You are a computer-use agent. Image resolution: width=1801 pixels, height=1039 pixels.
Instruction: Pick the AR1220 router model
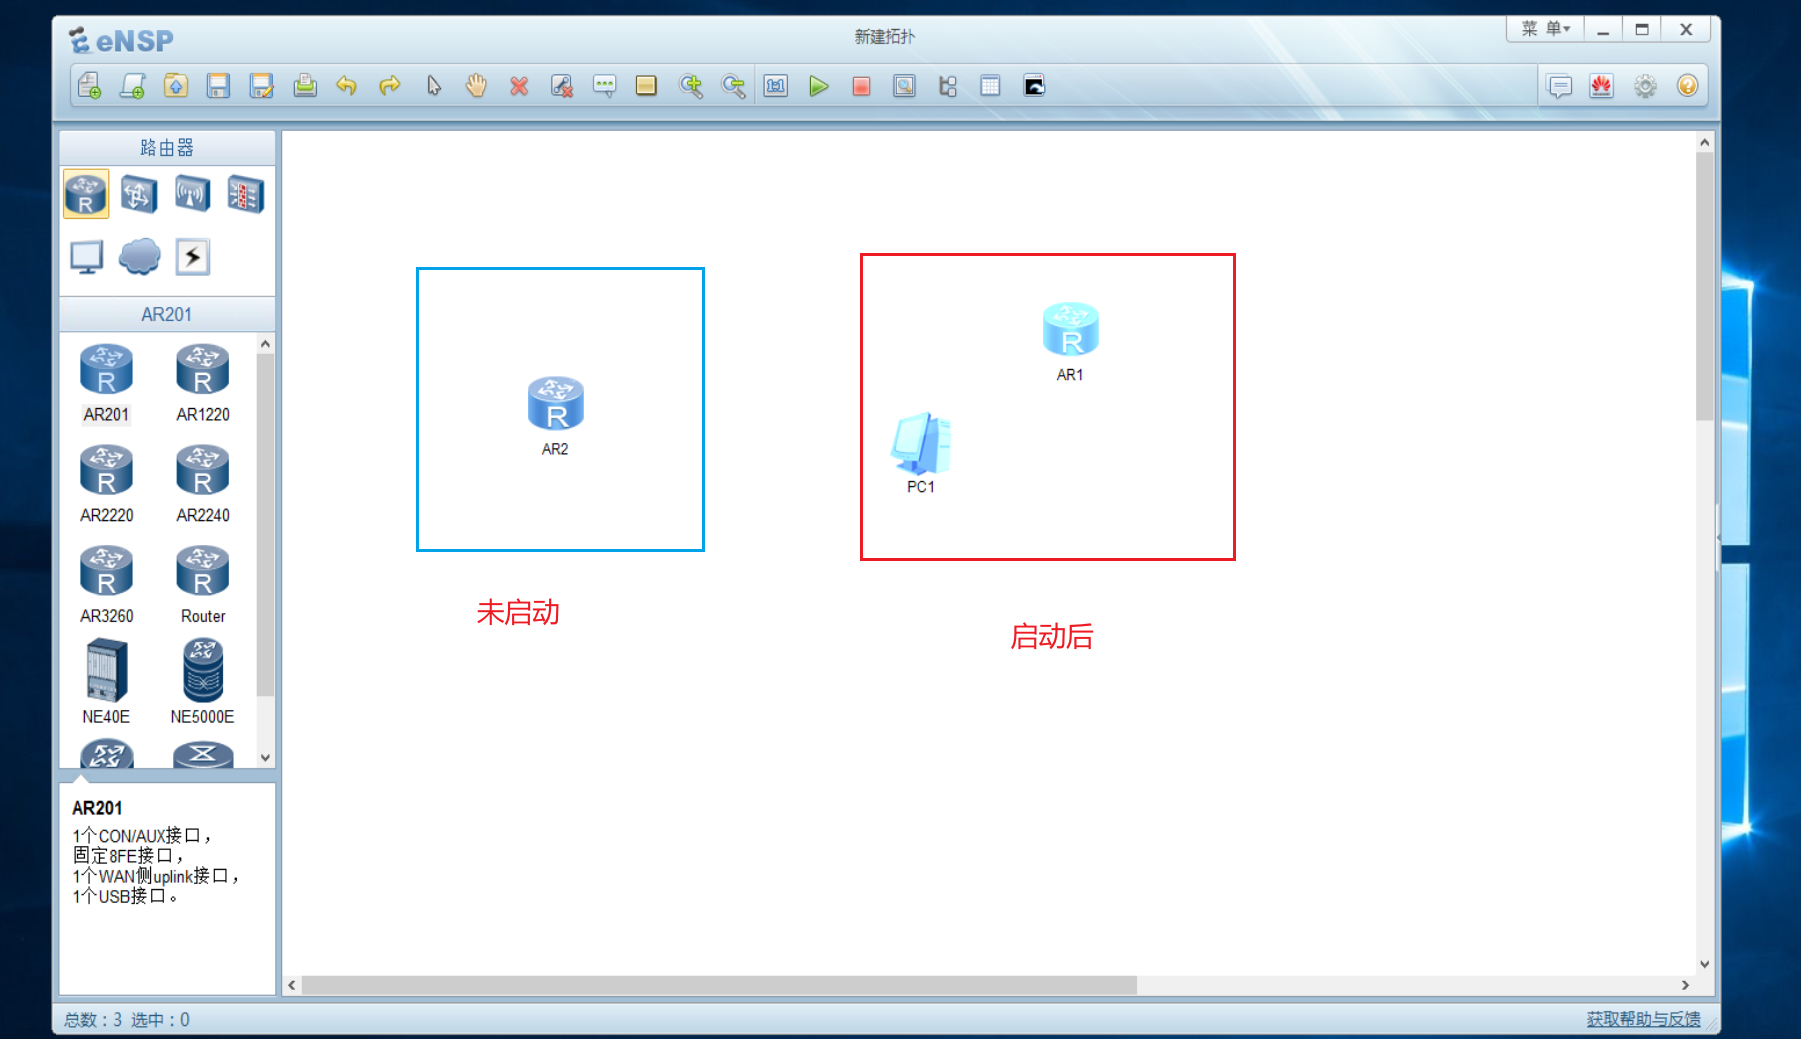pos(203,384)
